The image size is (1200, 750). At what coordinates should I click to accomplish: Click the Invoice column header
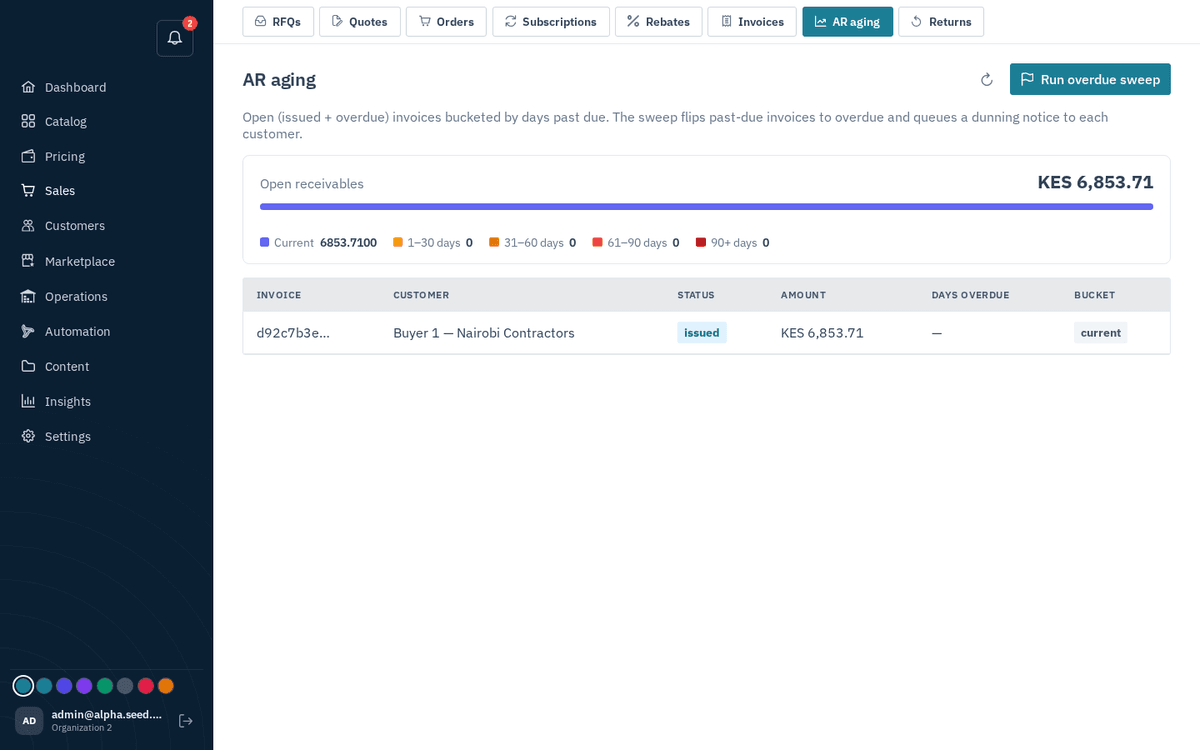tap(279, 295)
